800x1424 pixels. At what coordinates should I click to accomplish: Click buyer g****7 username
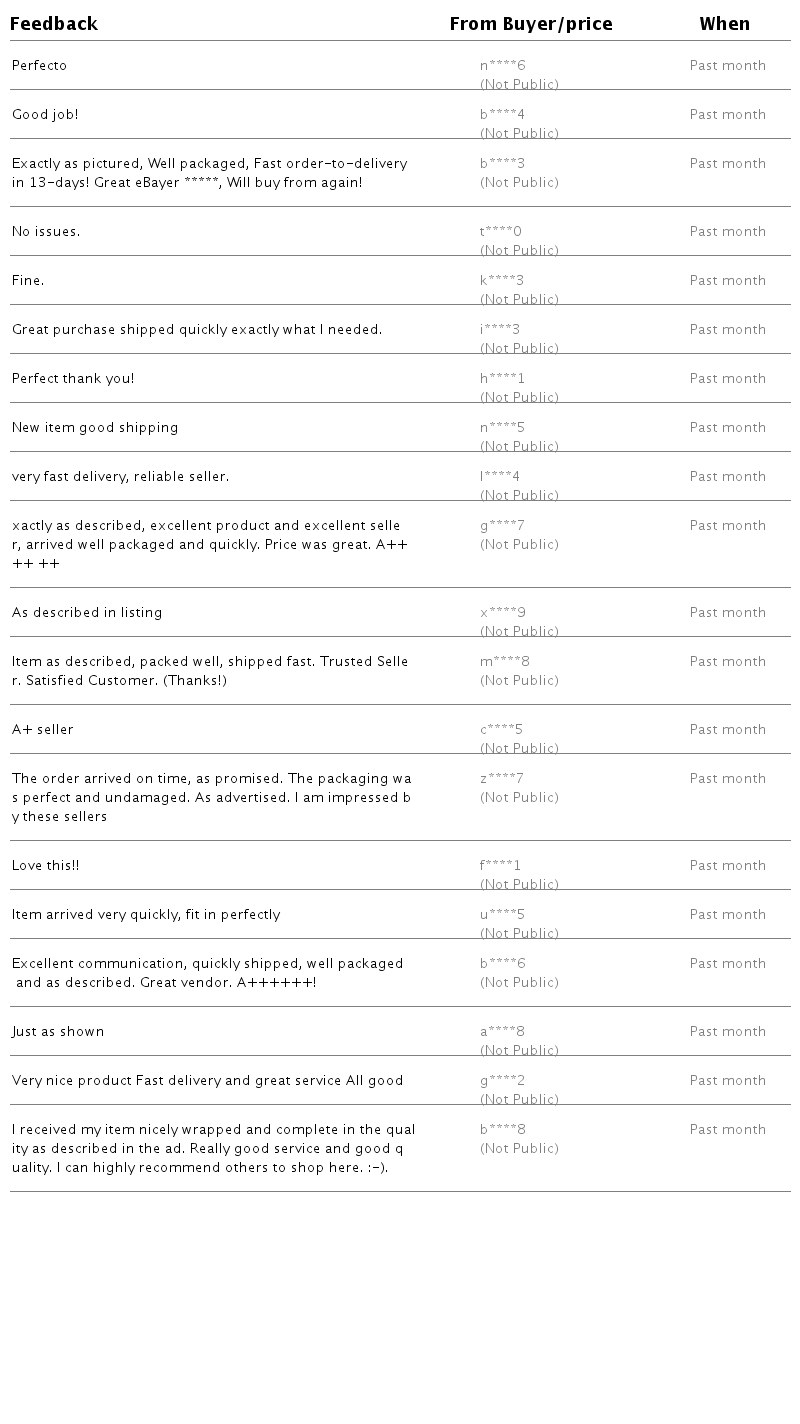coord(502,526)
